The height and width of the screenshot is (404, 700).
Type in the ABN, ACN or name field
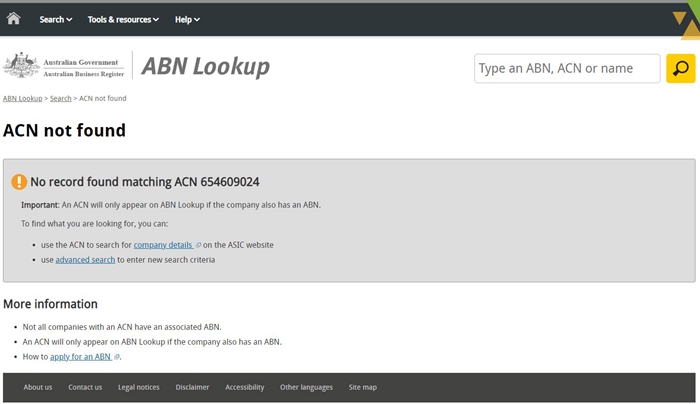pos(566,69)
